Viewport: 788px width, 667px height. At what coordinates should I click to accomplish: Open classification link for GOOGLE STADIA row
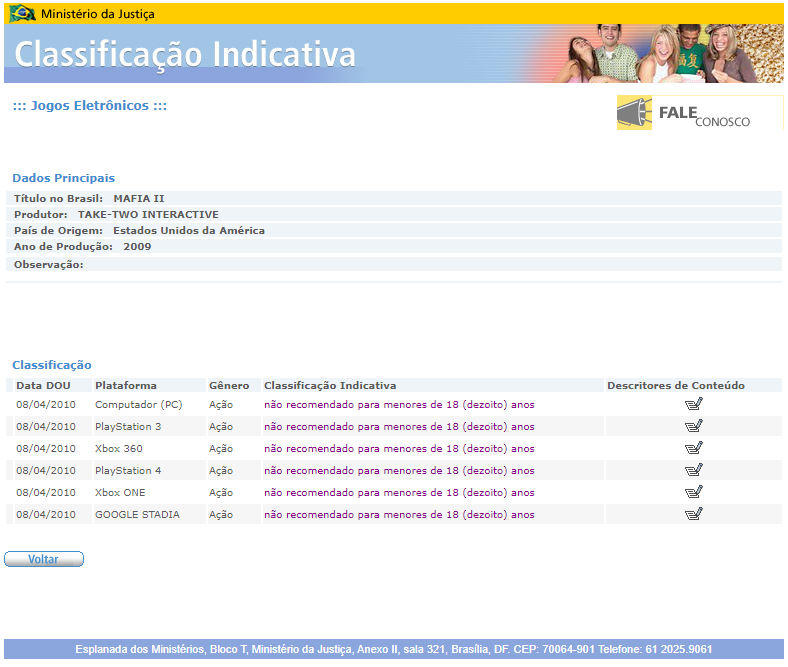(x=399, y=515)
